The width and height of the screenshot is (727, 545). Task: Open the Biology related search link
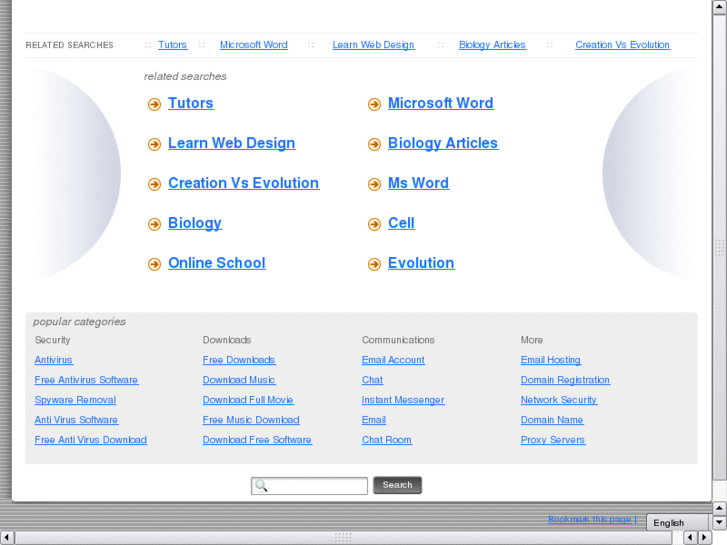pos(195,223)
